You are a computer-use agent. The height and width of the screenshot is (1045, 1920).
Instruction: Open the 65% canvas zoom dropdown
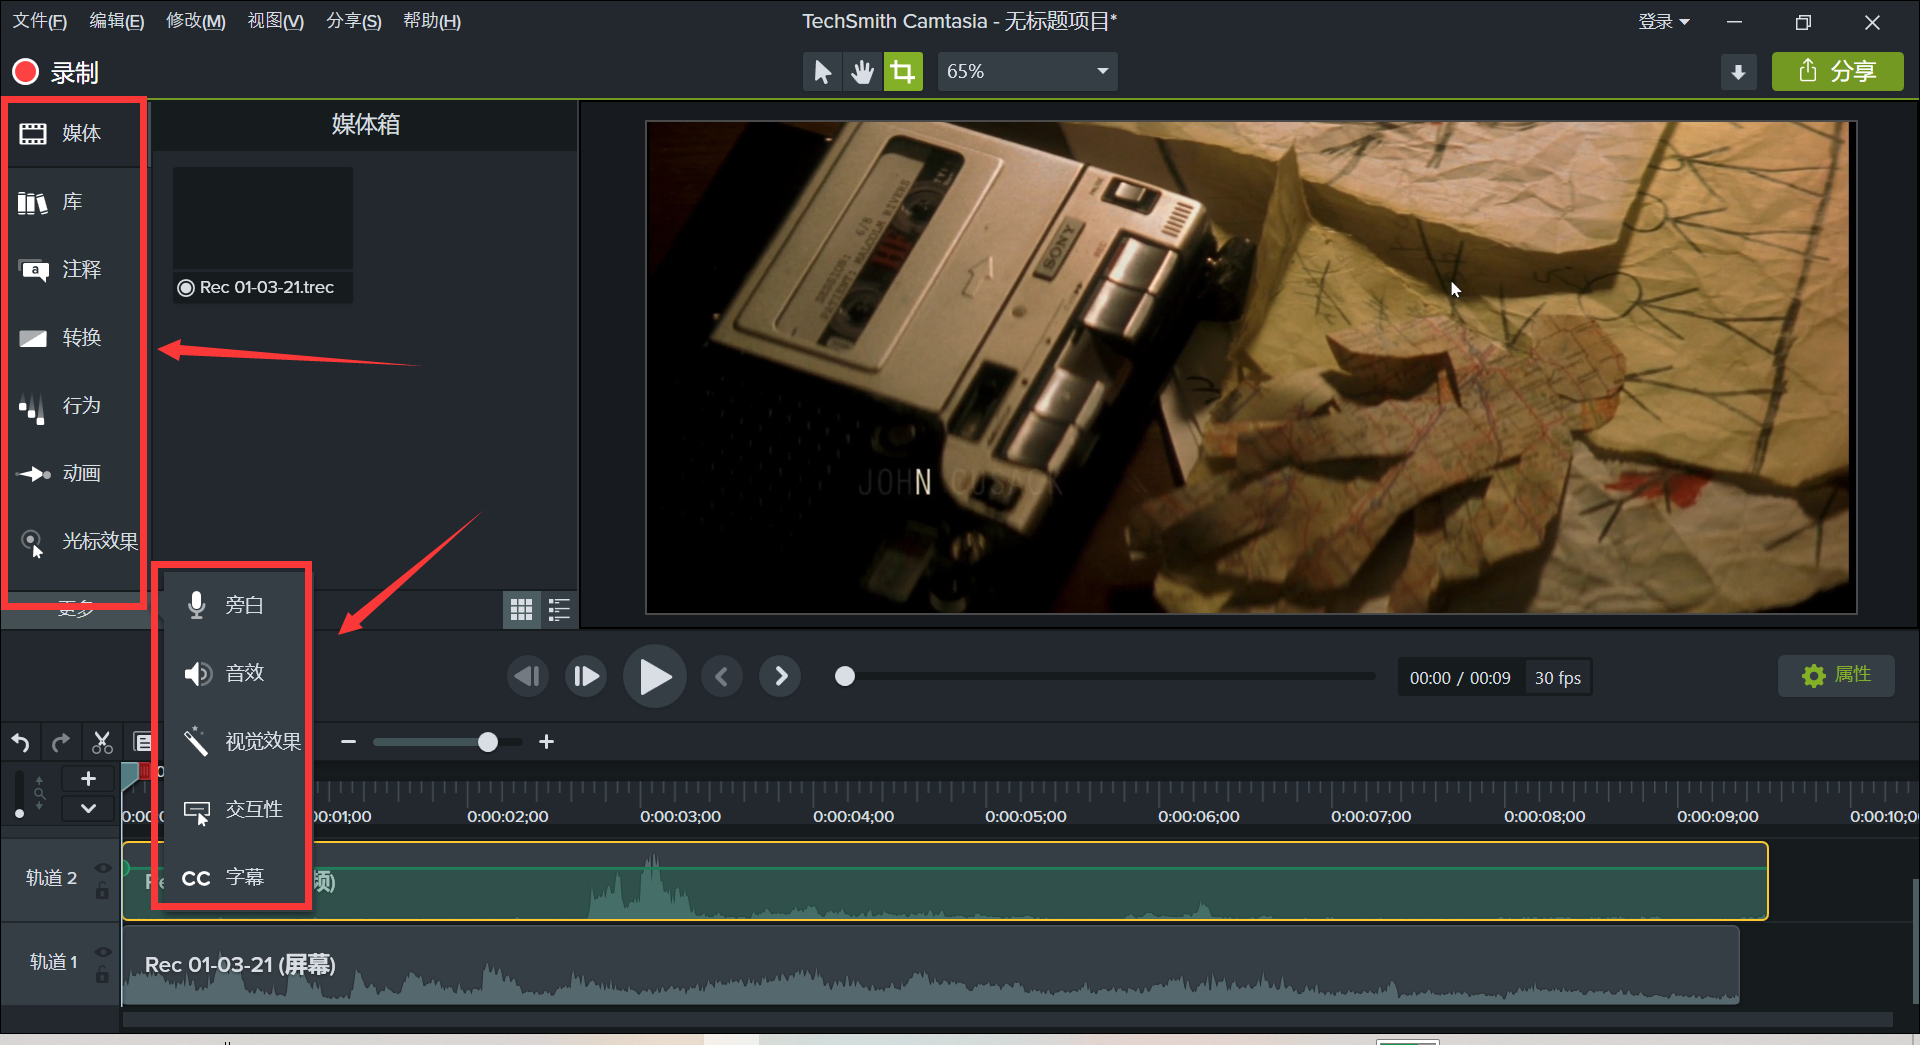[x=1027, y=72]
